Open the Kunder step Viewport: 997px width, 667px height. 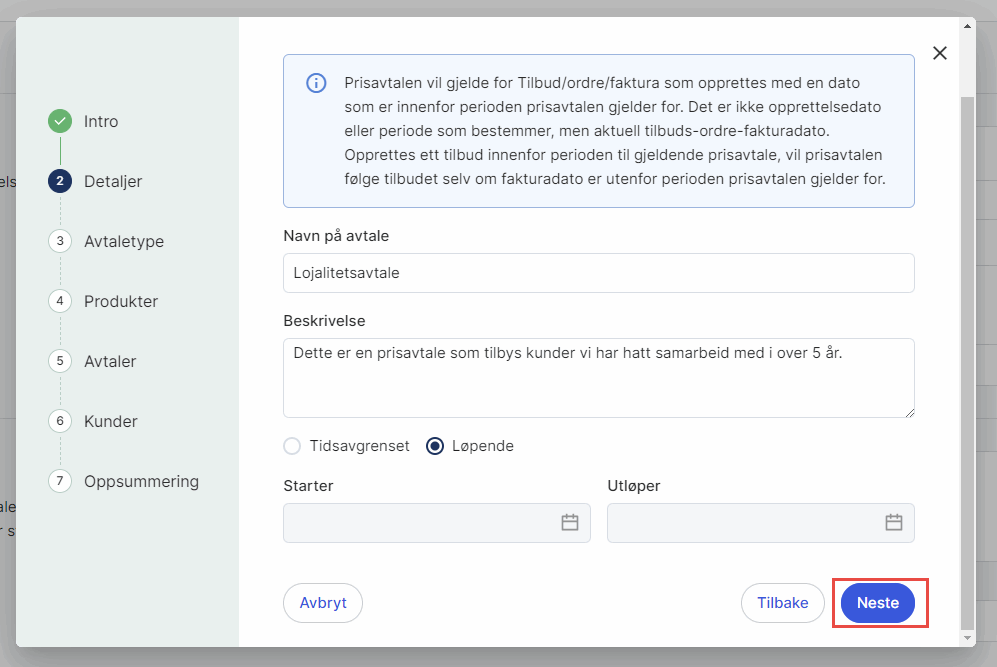[x=111, y=421]
